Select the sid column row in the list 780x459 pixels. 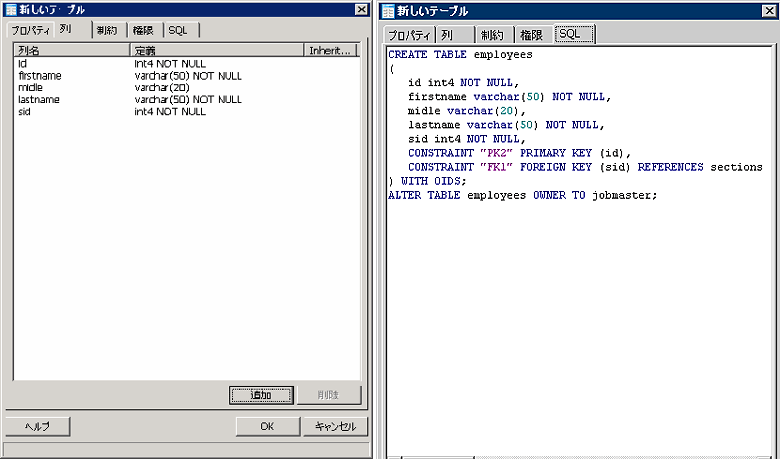[25, 112]
